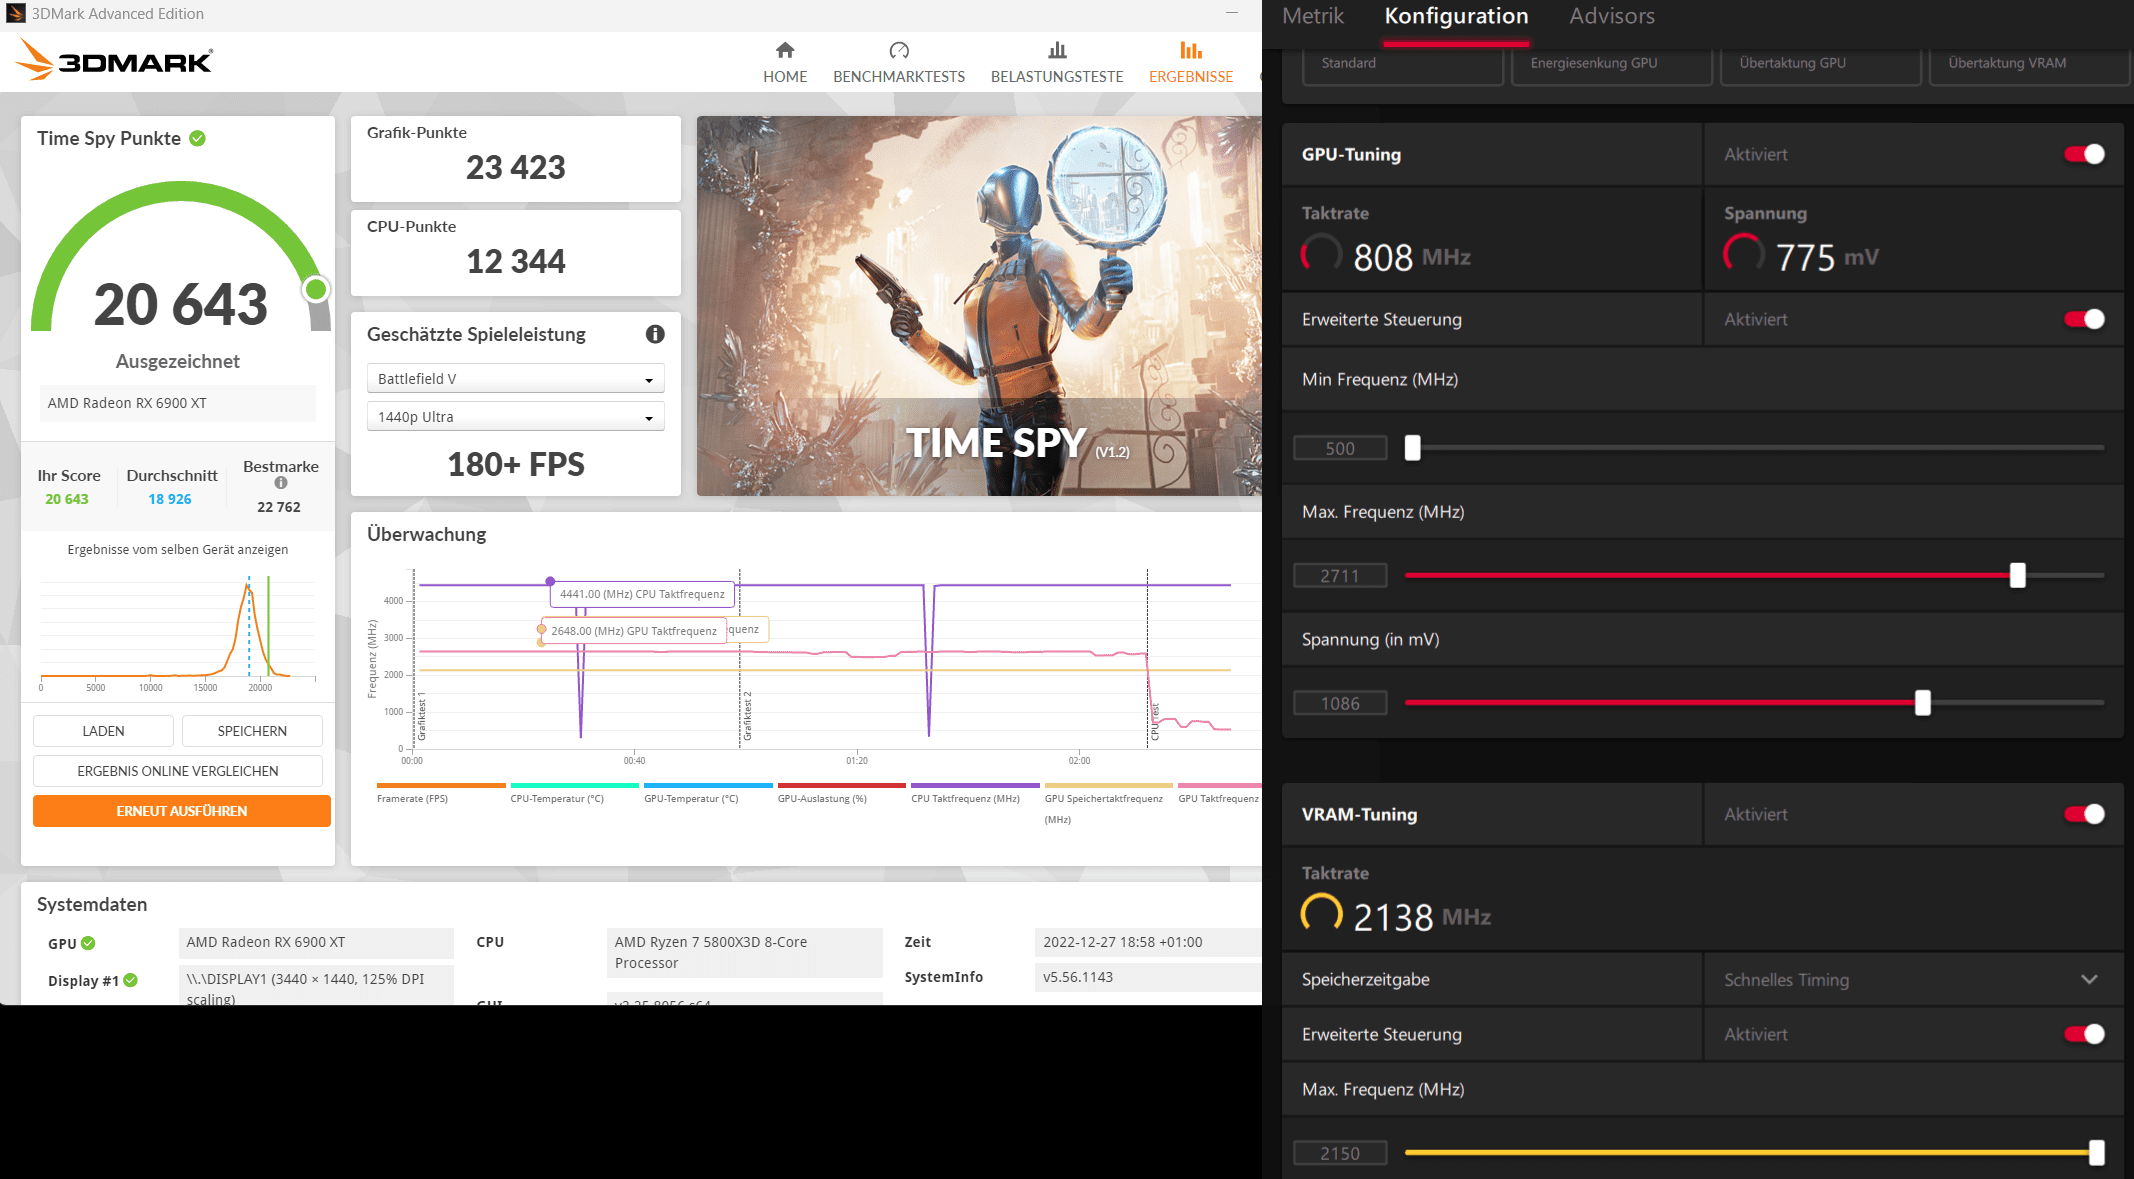The width and height of the screenshot is (2134, 1179).
Task: Click Ergebnis Online Vergleichen button
Action: 178,771
